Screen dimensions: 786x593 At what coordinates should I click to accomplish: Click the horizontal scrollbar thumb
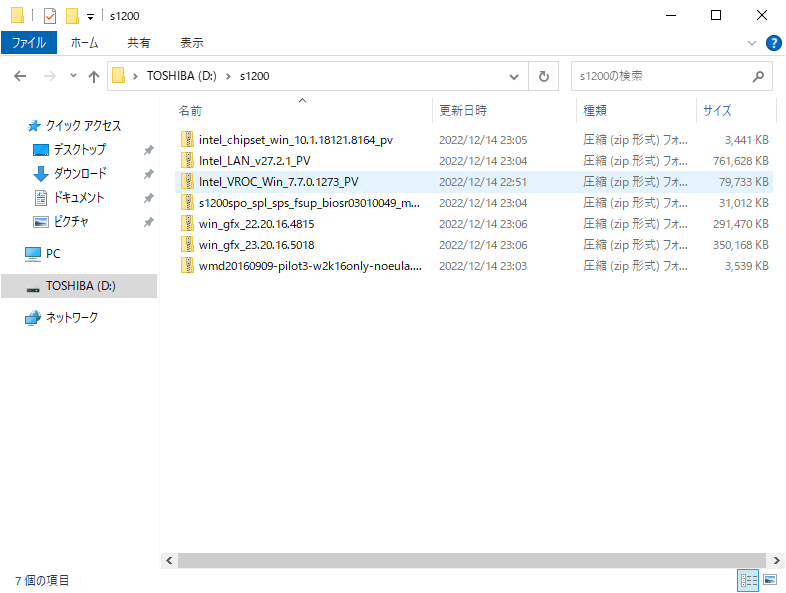472,560
